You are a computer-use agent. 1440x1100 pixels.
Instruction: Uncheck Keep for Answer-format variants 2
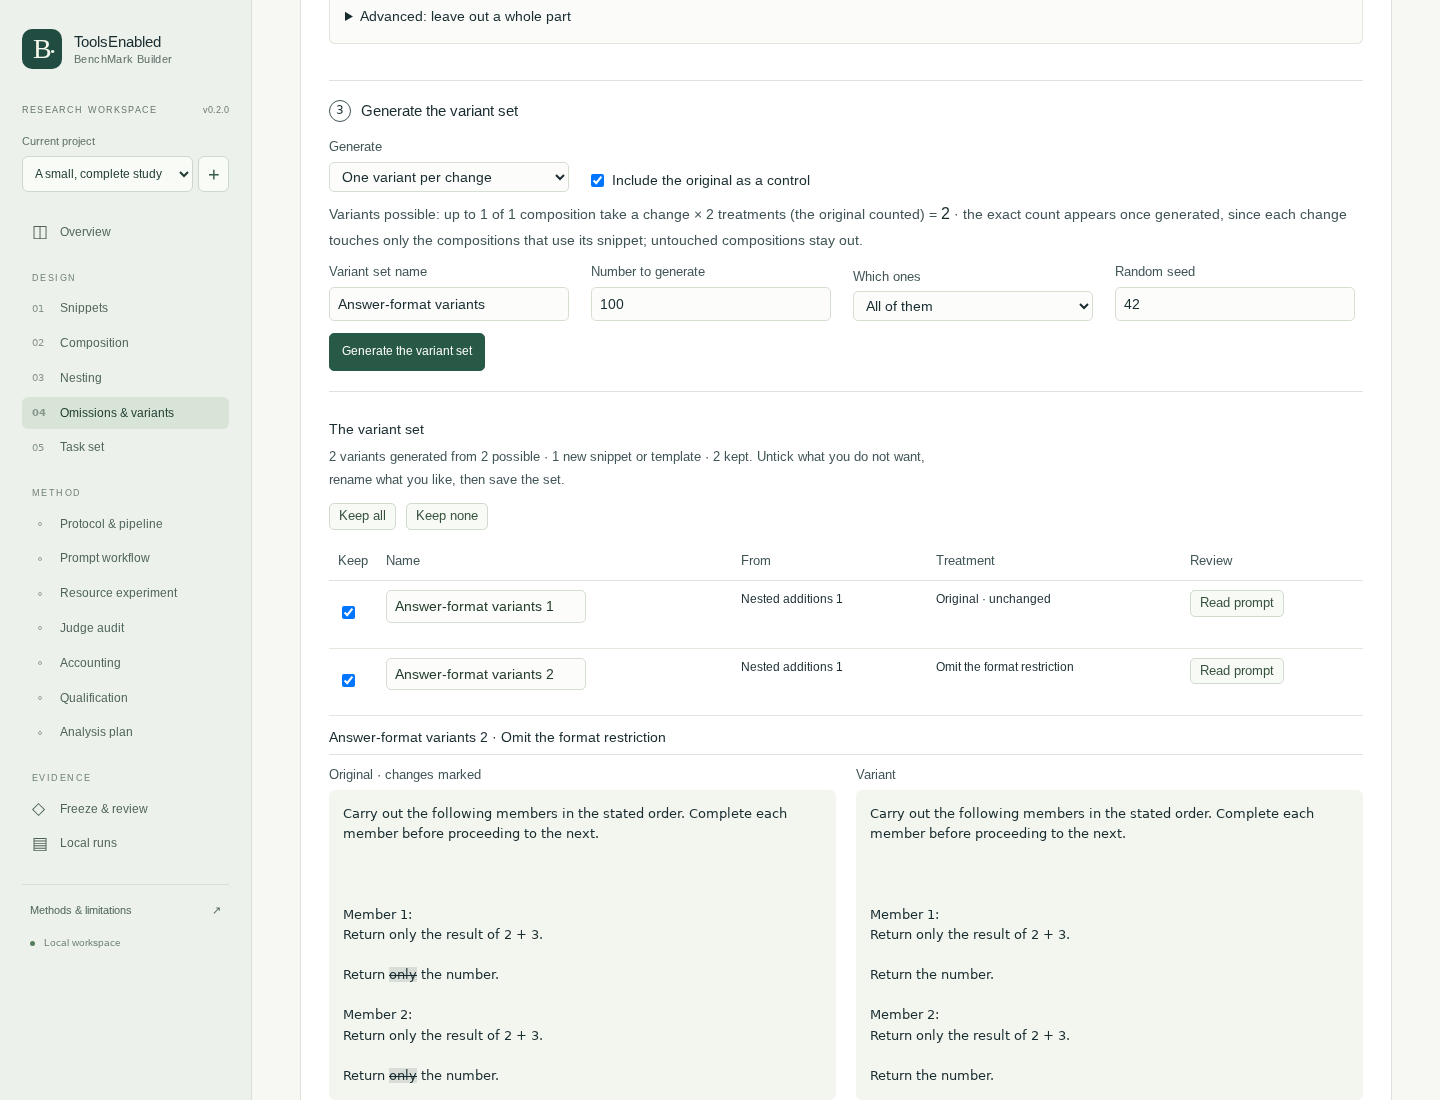348,681
